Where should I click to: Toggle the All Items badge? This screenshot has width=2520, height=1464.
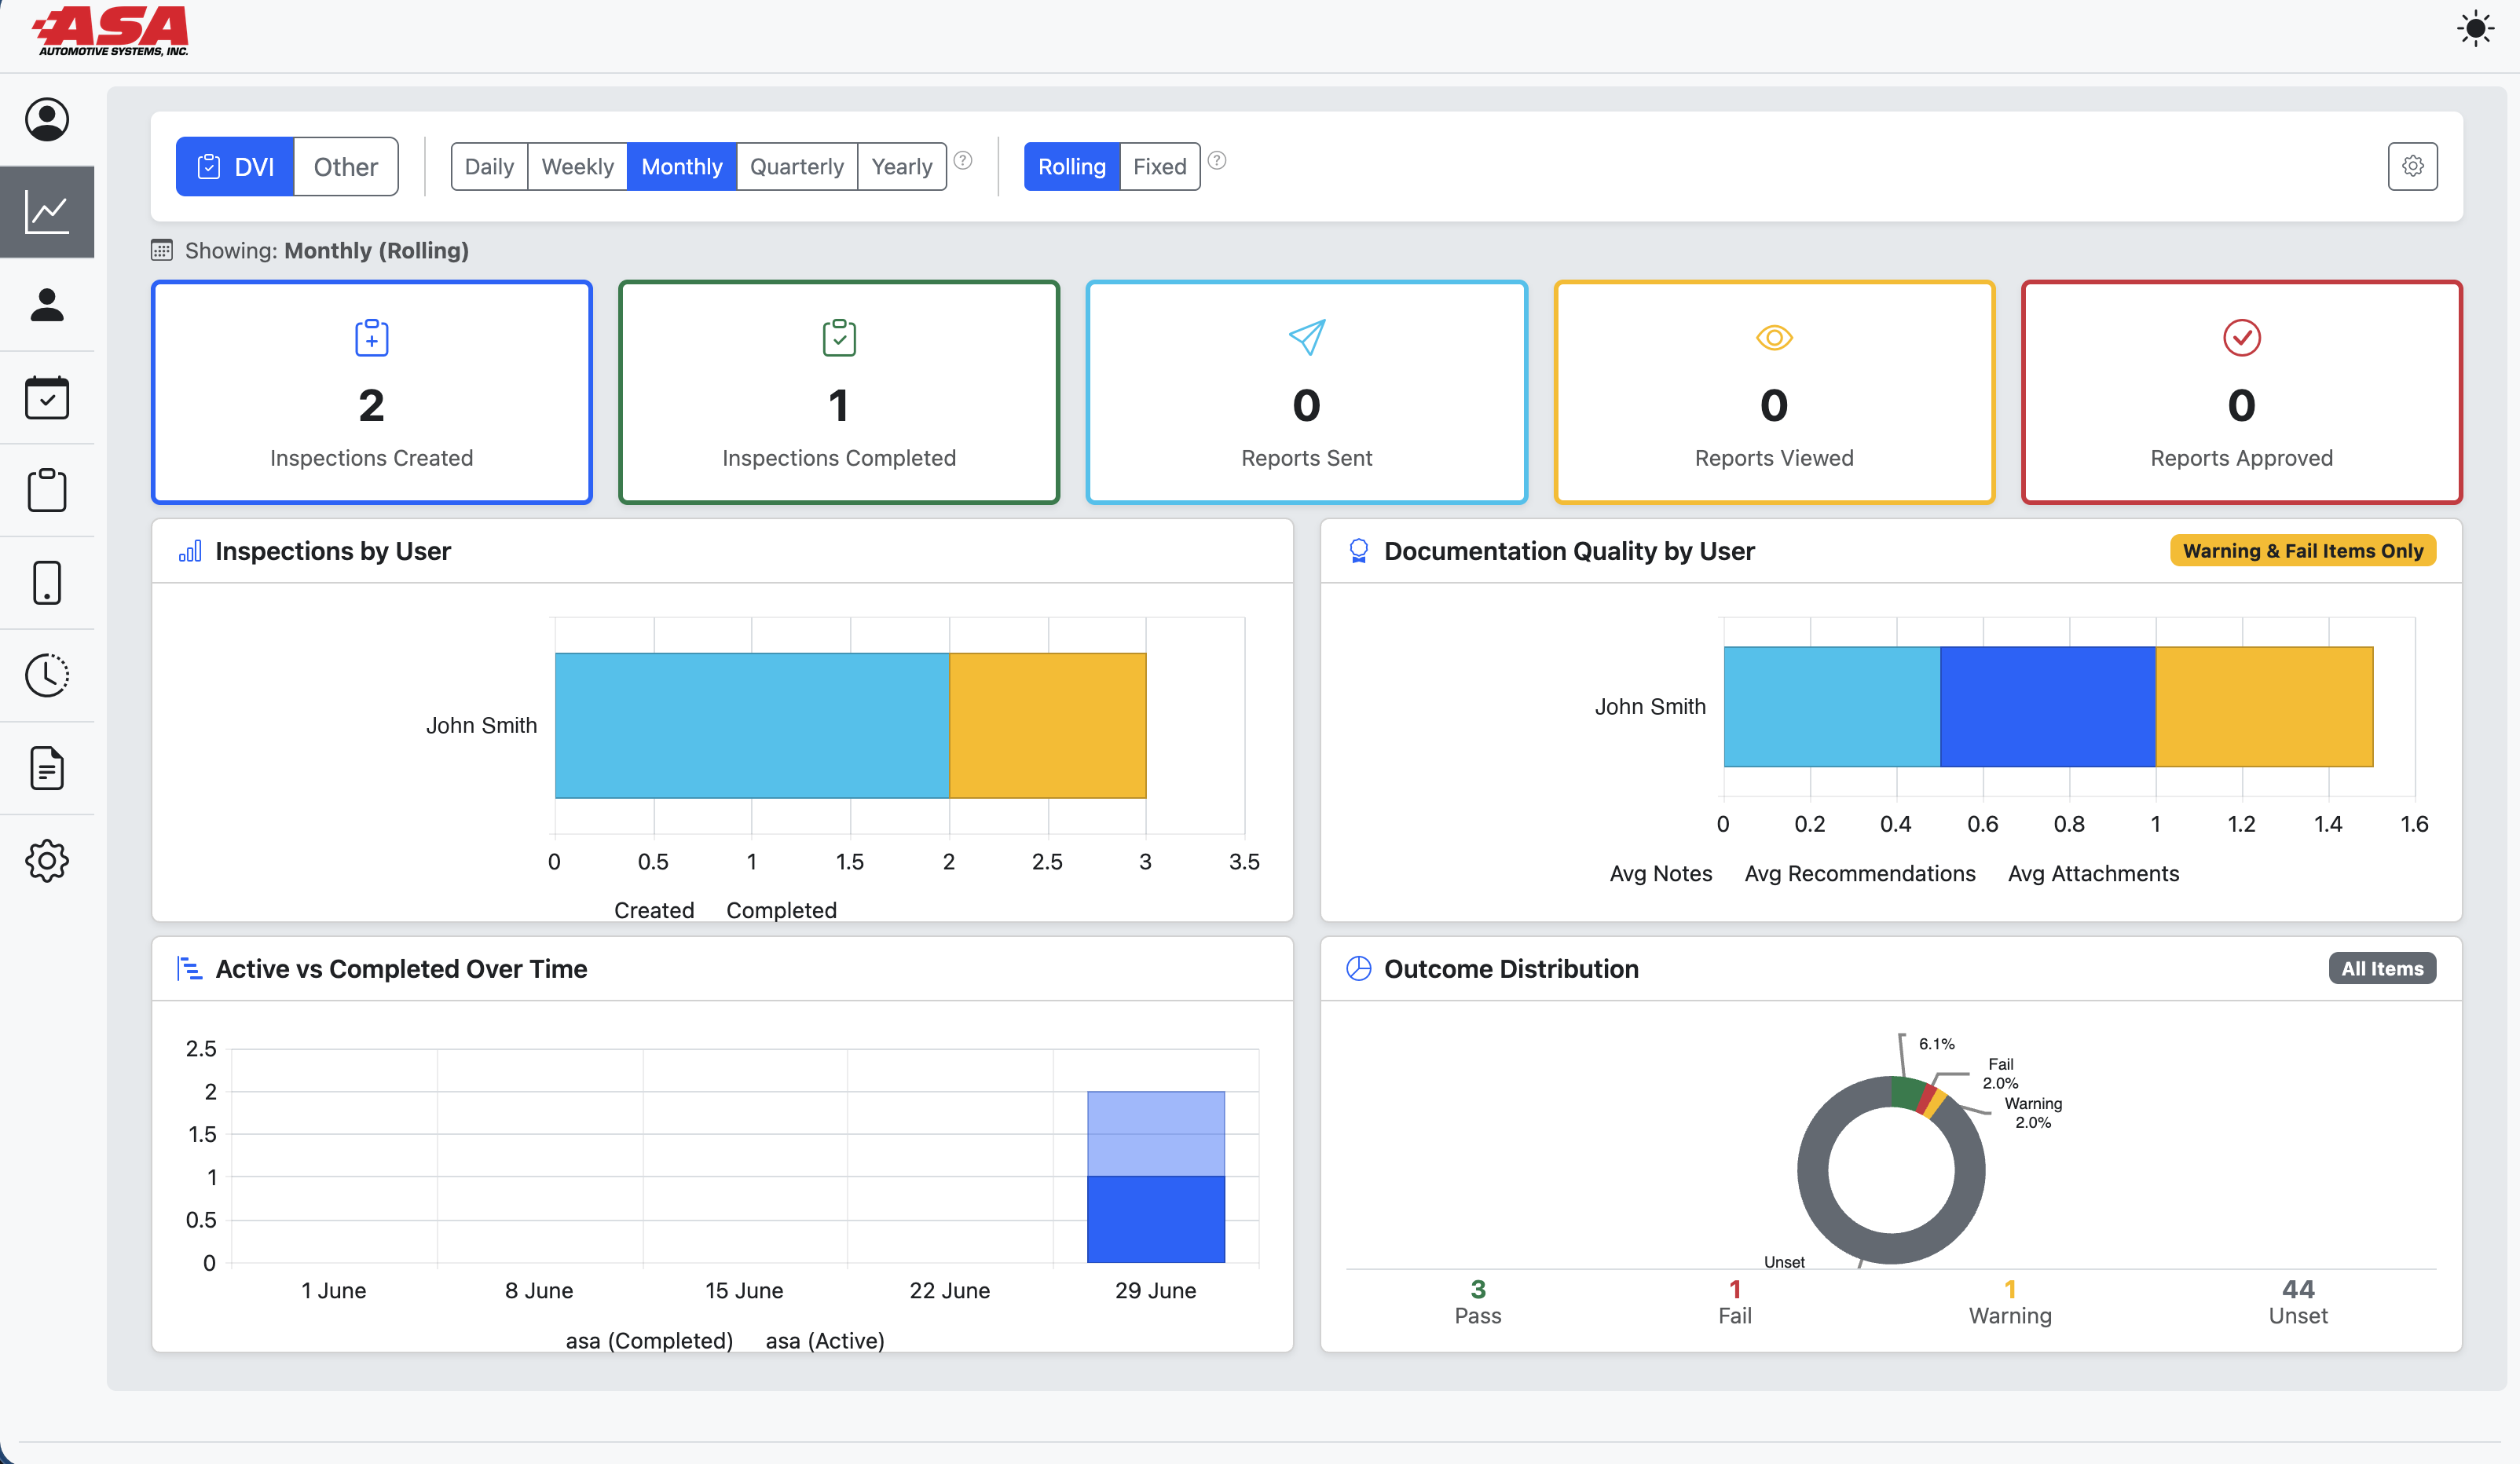pyautogui.click(x=2382, y=969)
